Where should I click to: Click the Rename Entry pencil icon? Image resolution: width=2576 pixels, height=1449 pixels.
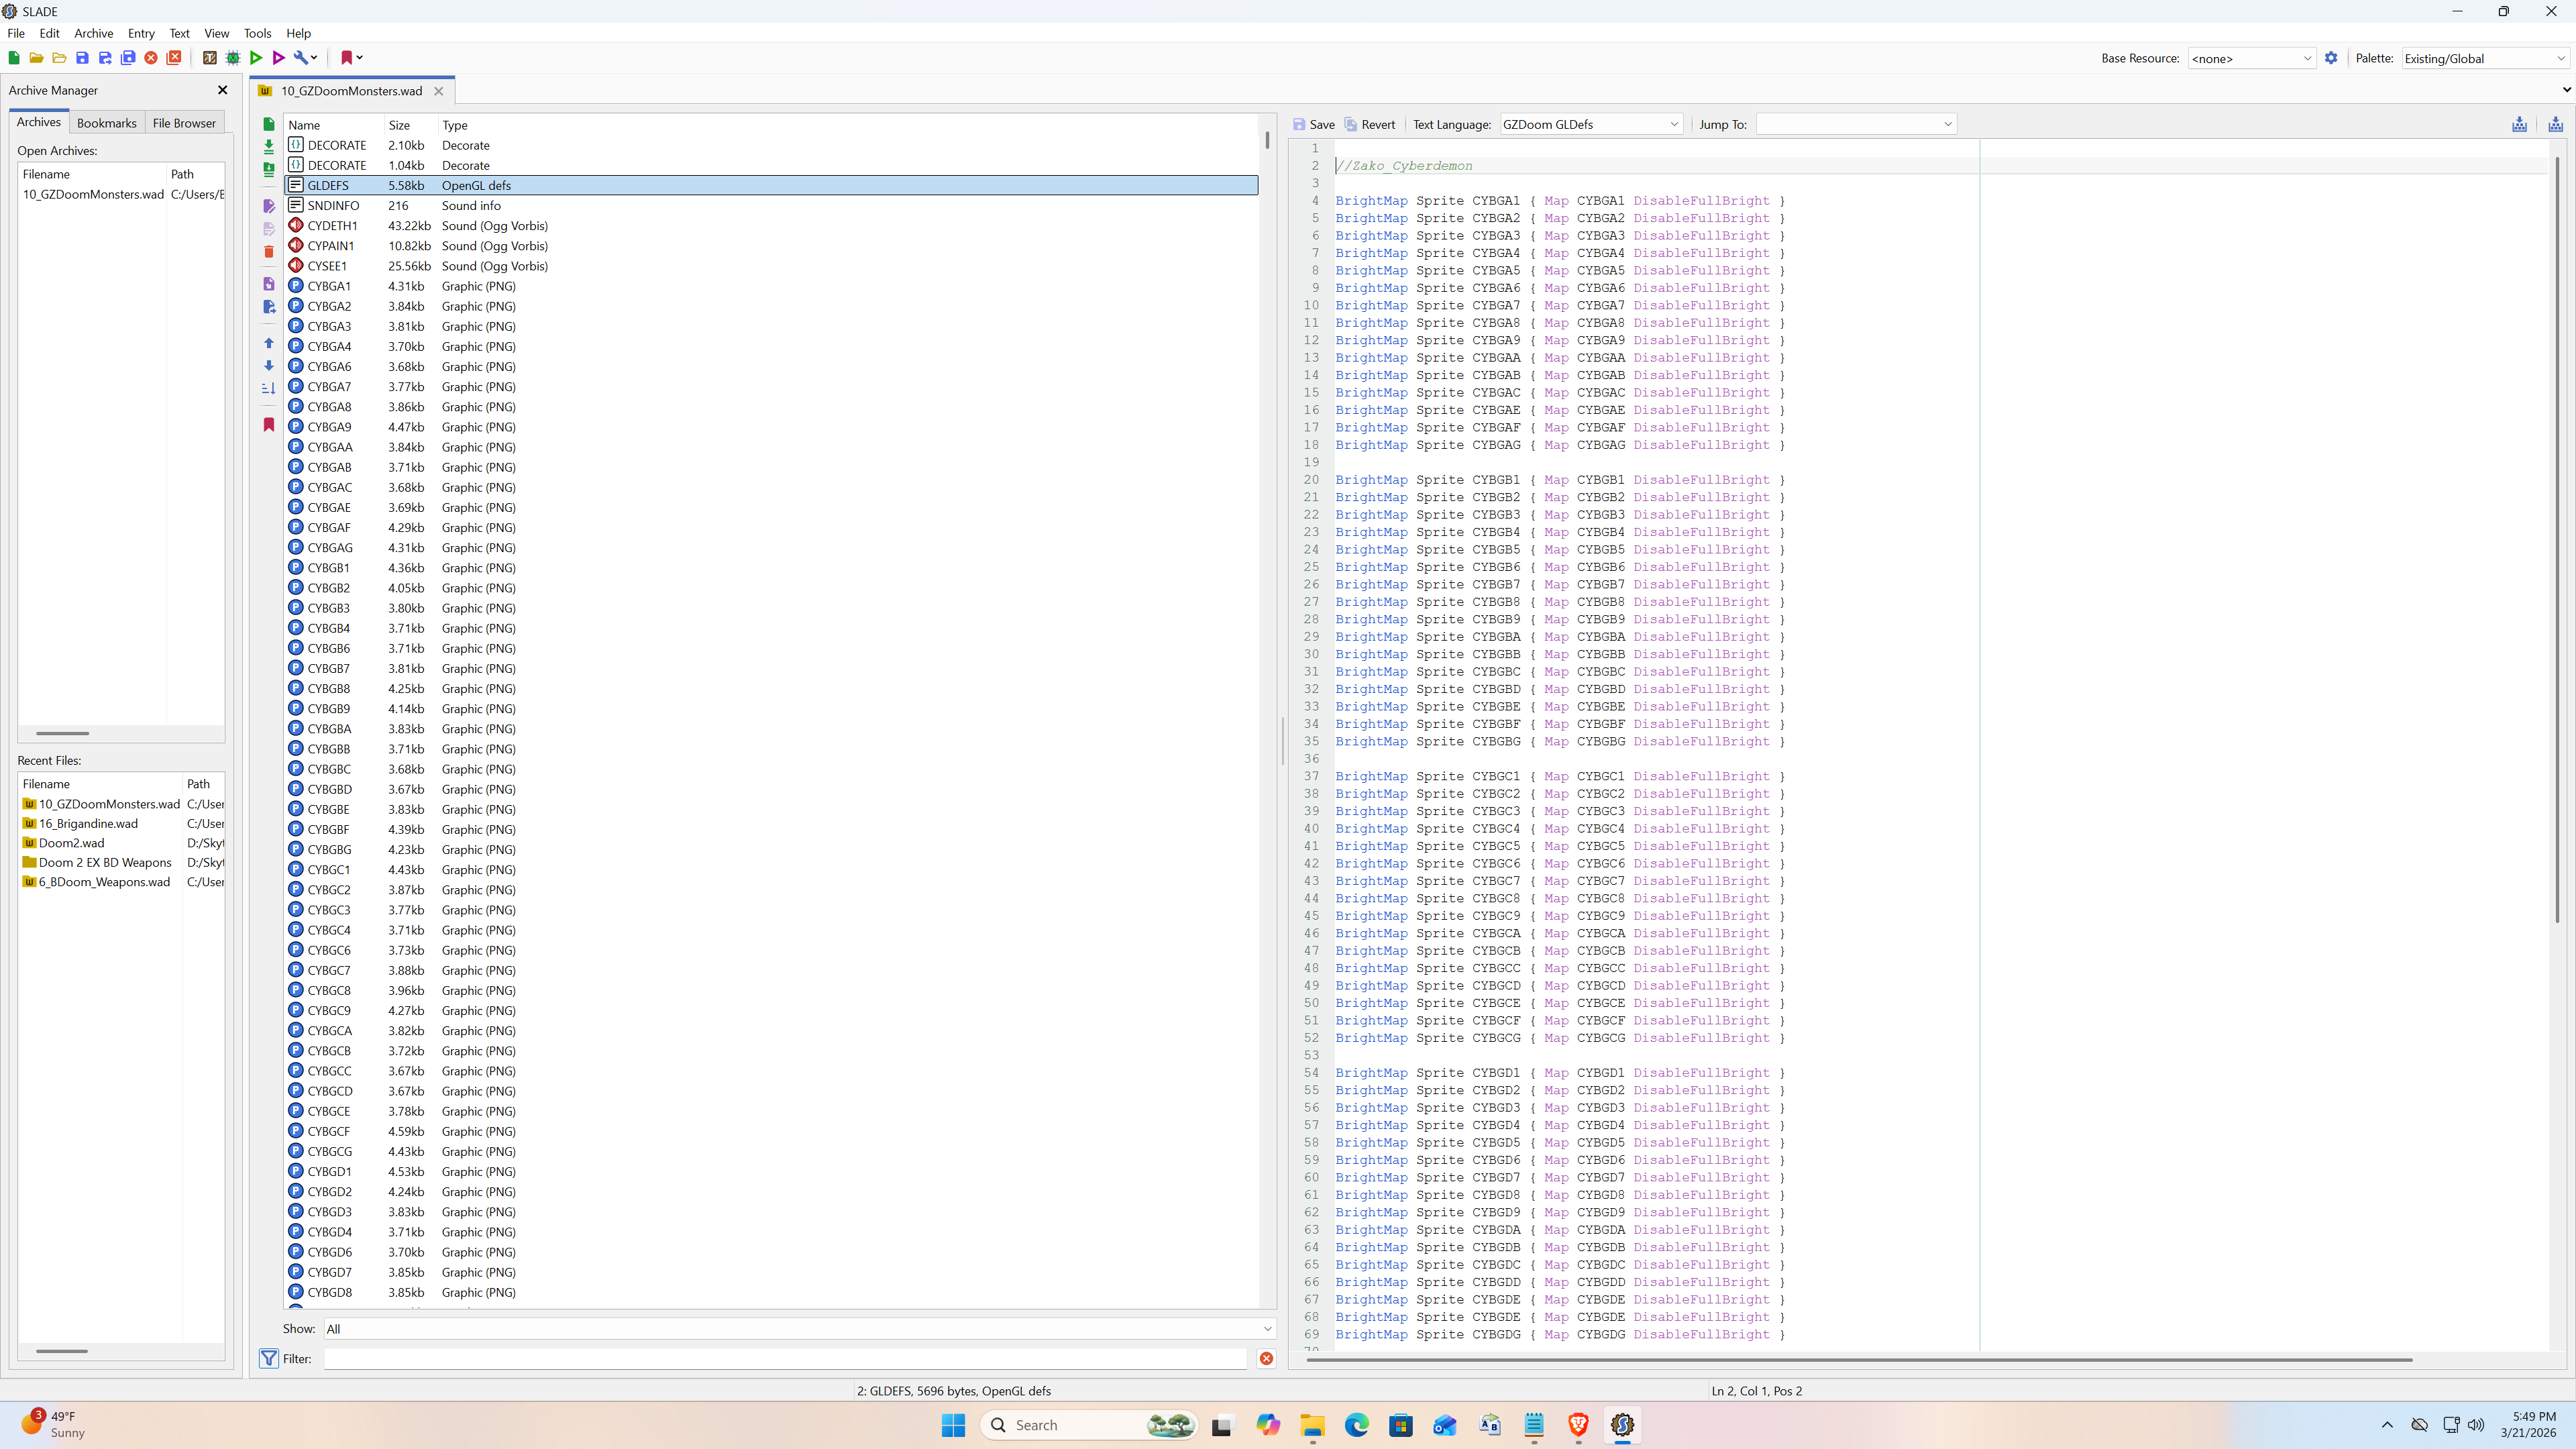coord(269,206)
